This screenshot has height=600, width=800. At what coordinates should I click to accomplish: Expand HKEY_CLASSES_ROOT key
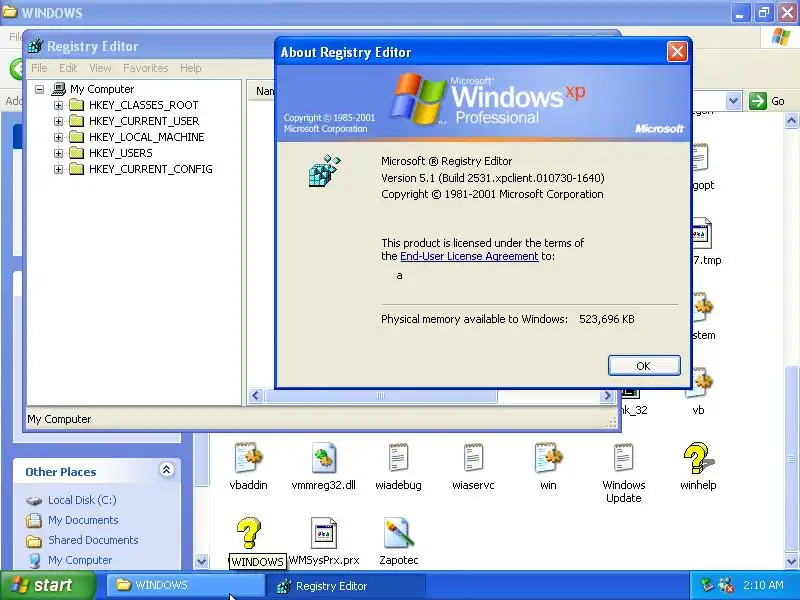click(59, 106)
